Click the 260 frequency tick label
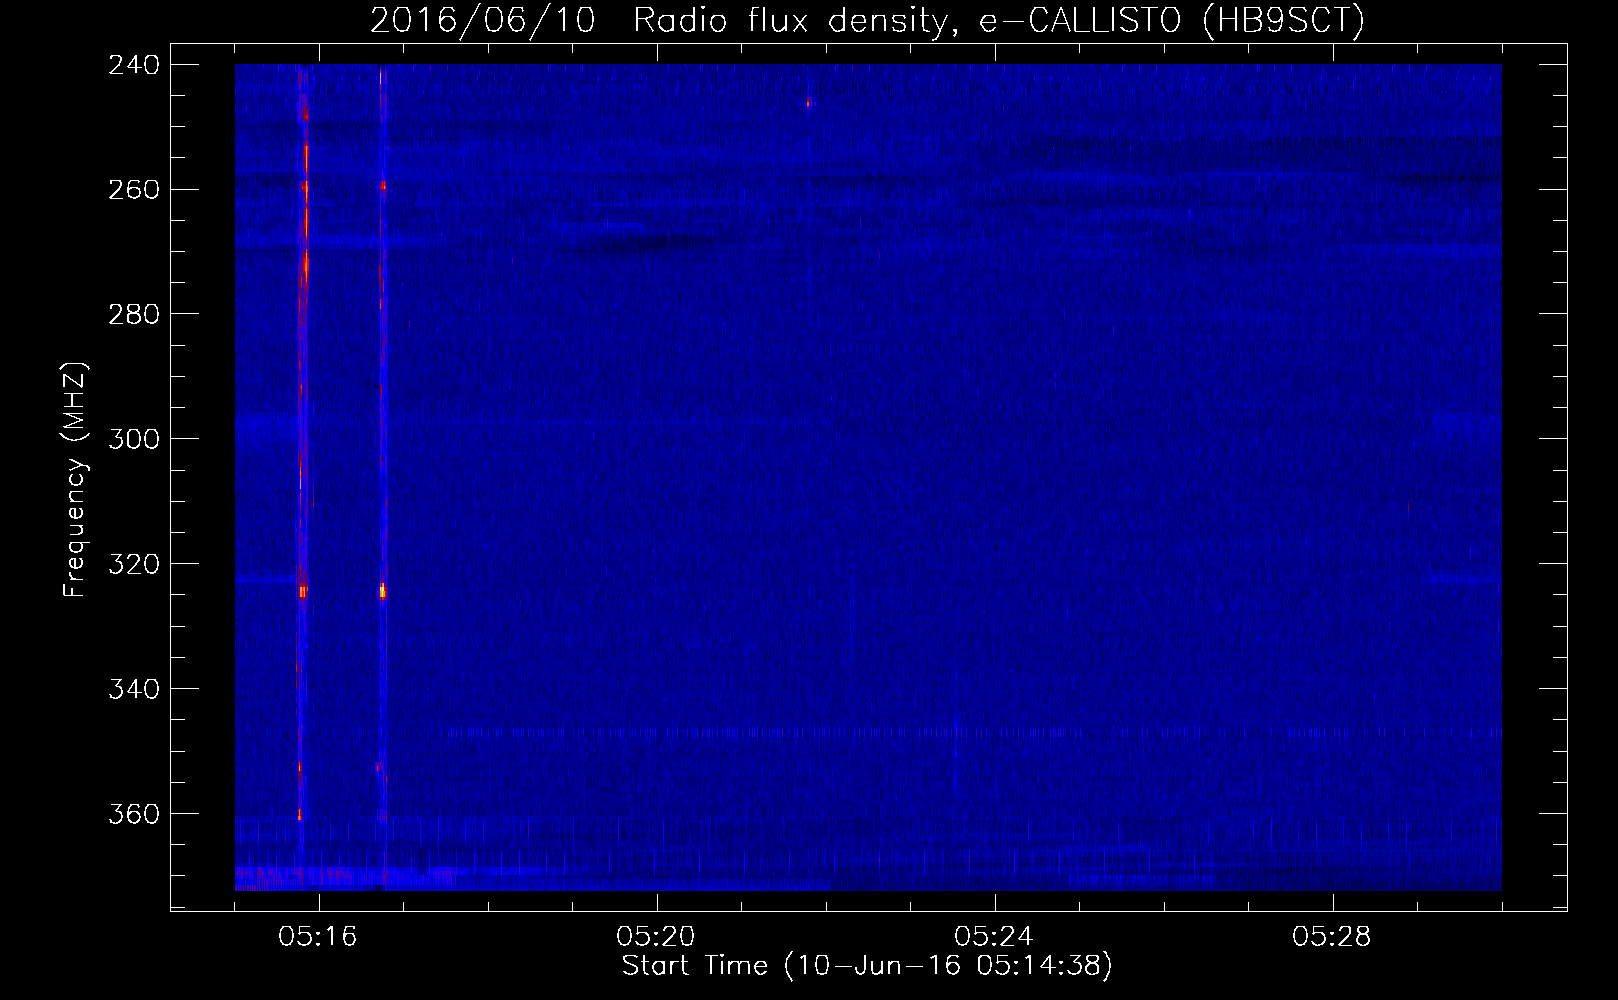This screenshot has width=1618, height=1000. (134, 190)
